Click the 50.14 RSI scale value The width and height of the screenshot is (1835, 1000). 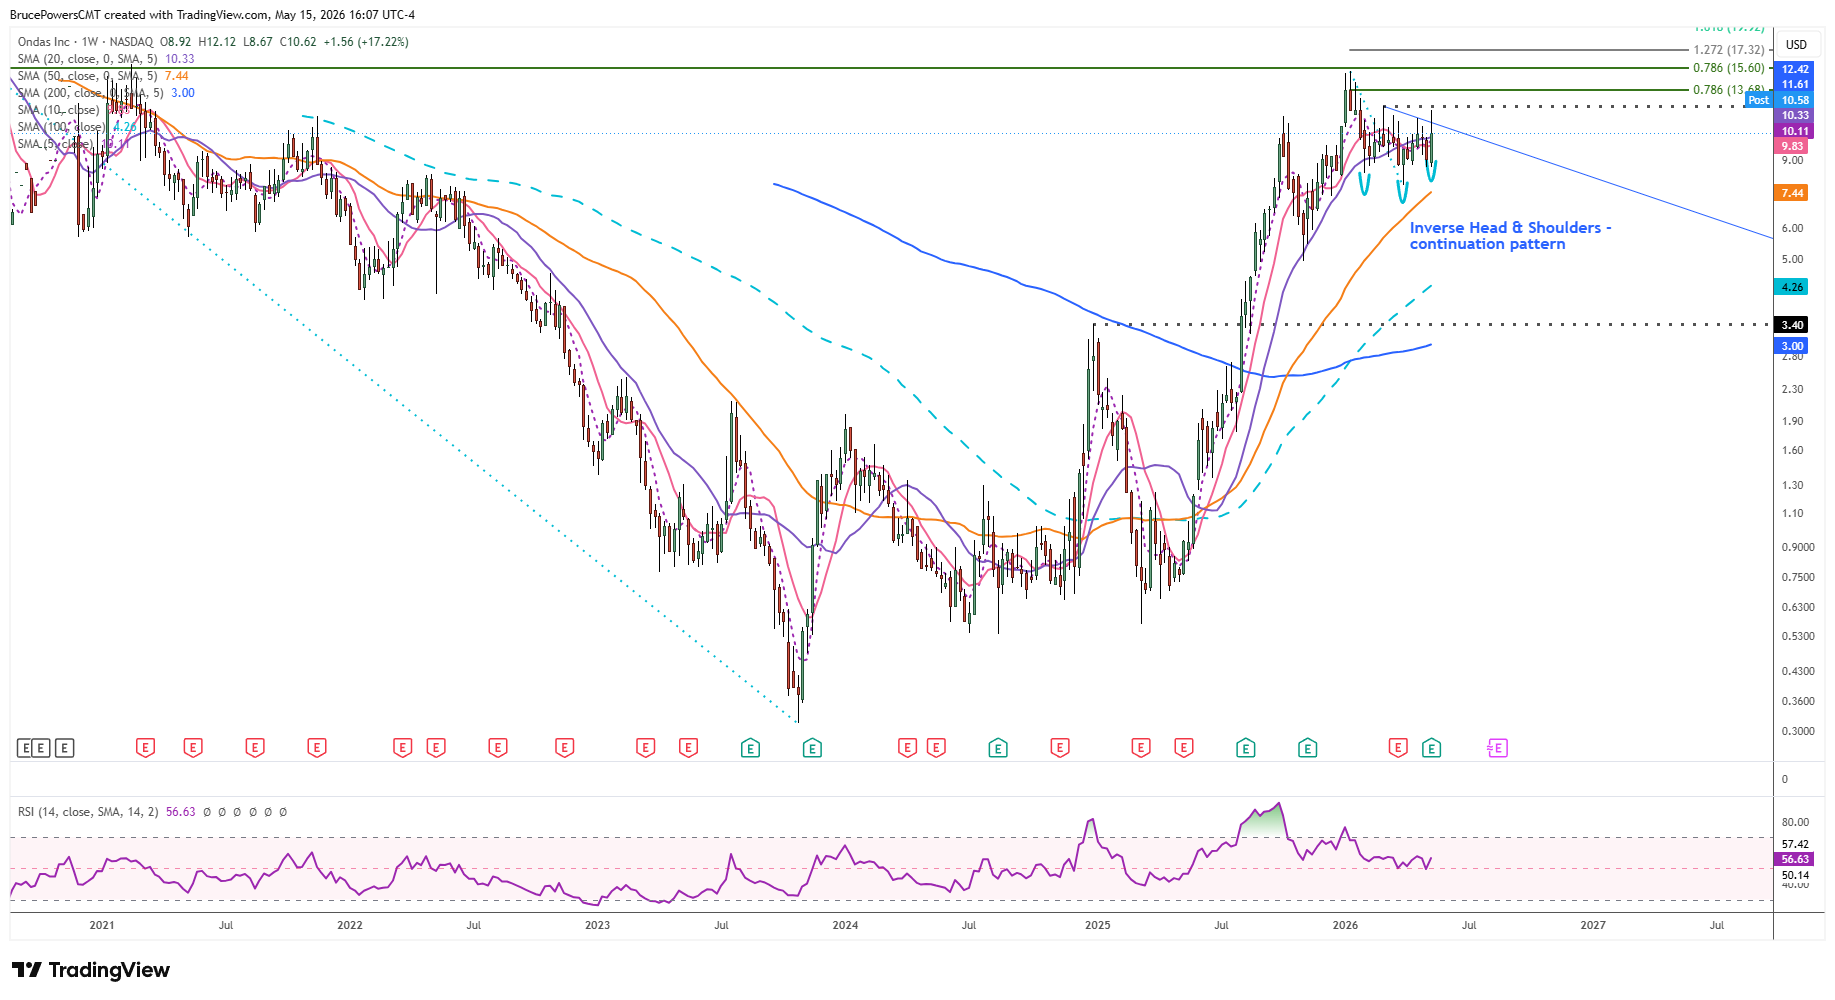pyautogui.click(x=1795, y=875)
